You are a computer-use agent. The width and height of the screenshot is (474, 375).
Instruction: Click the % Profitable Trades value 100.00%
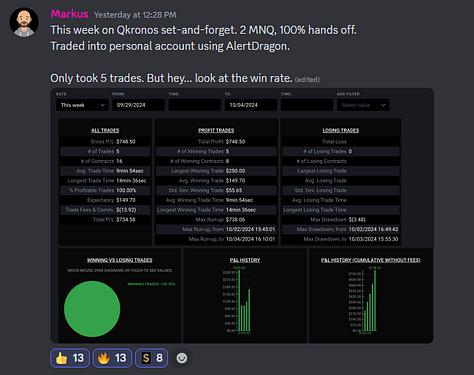coord(126,190)
